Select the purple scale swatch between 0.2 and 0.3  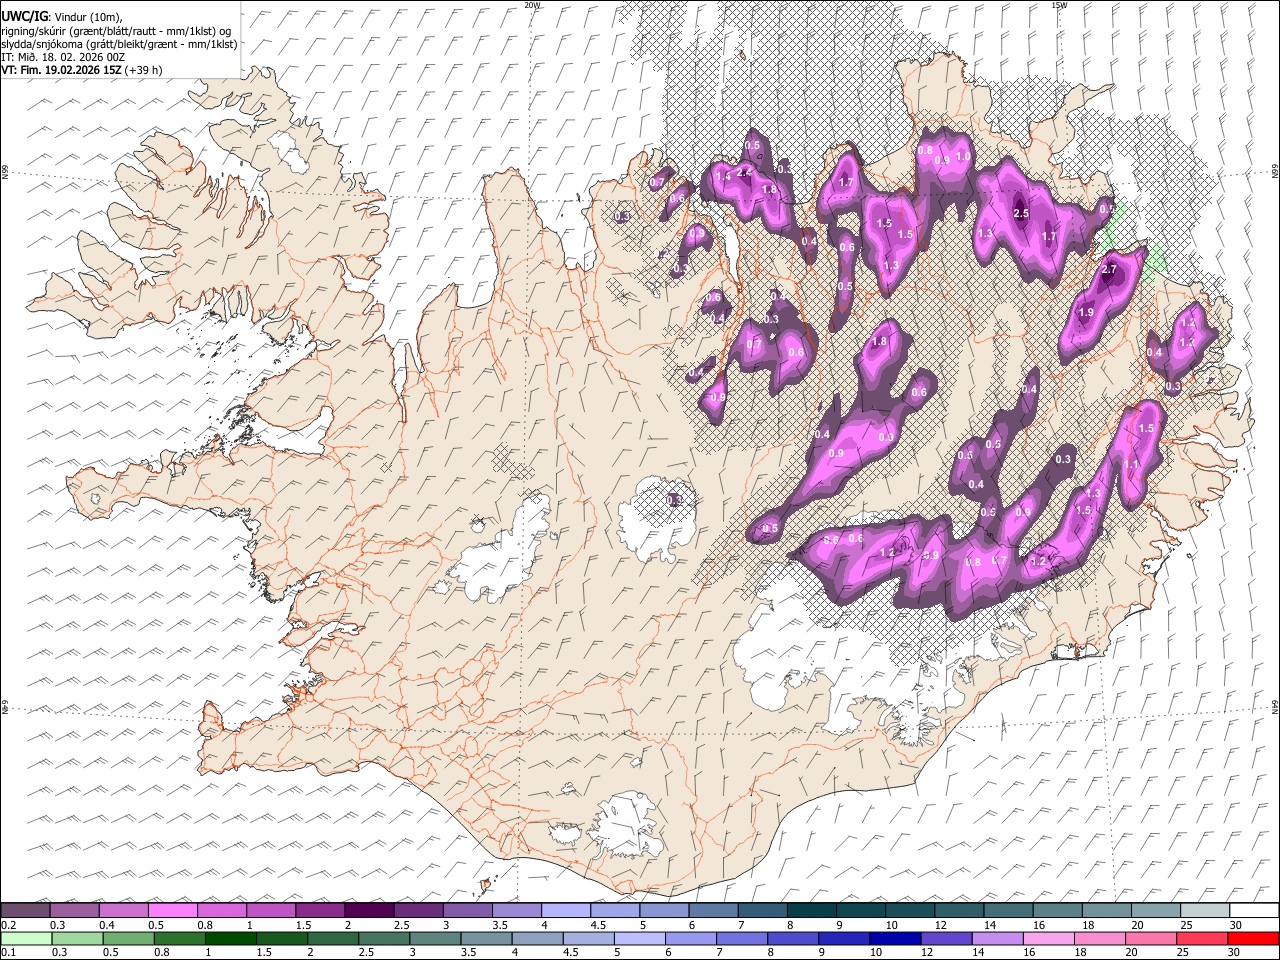[25, 911]
